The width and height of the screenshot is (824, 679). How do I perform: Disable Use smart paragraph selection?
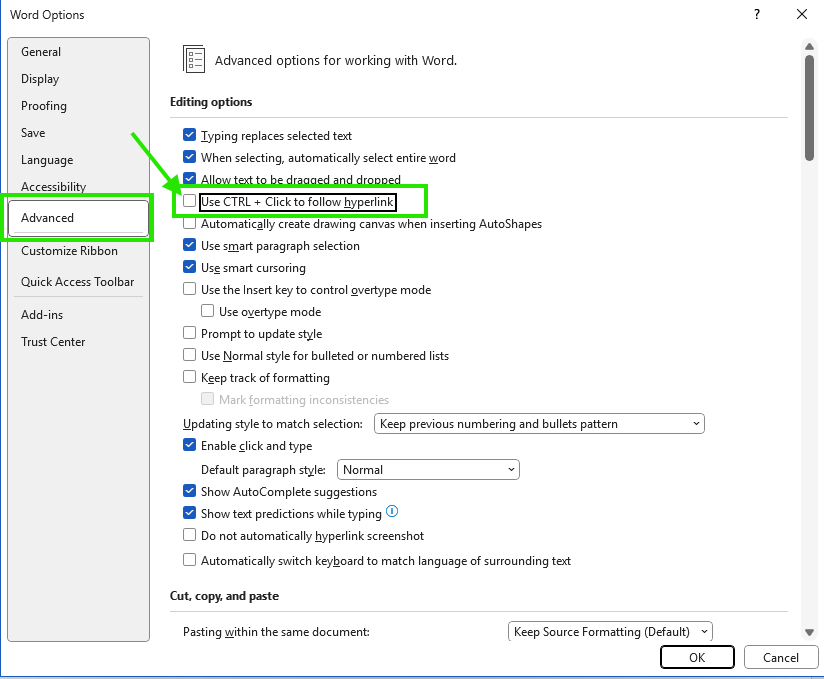coord(189,245)
